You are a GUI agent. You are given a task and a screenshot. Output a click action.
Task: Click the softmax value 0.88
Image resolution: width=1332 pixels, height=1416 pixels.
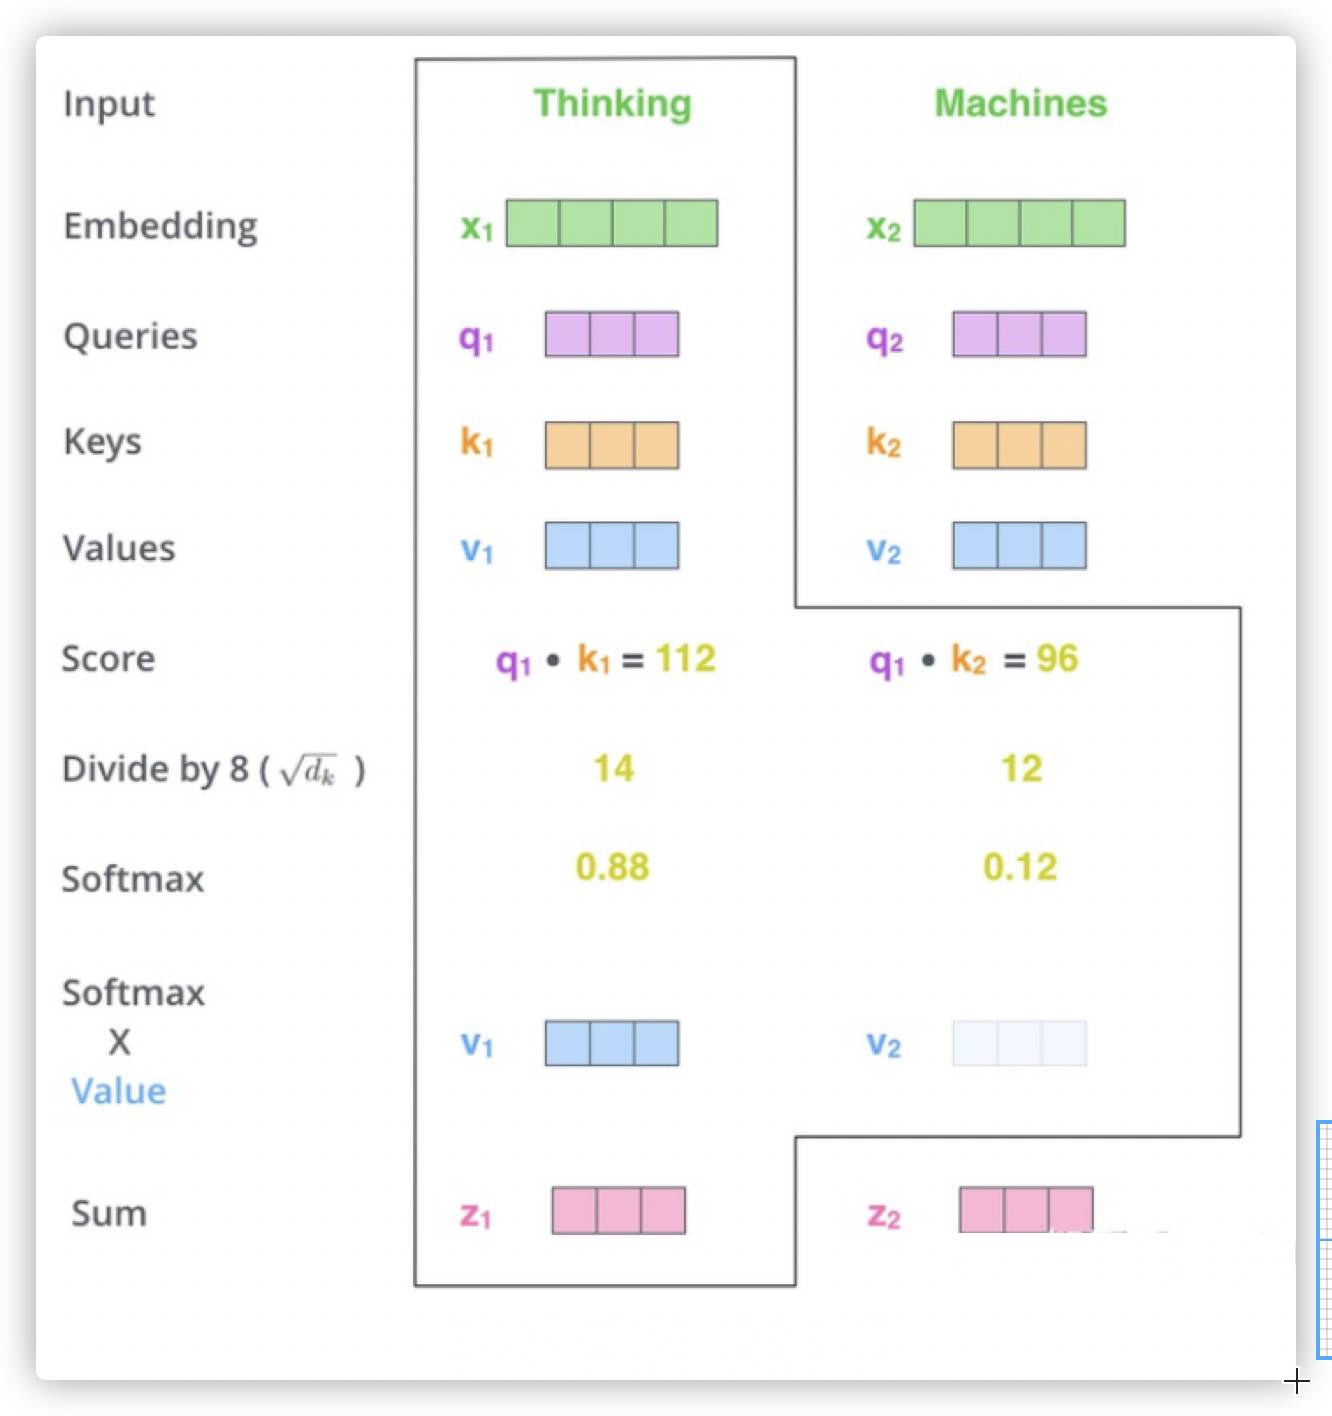(612, 866)
